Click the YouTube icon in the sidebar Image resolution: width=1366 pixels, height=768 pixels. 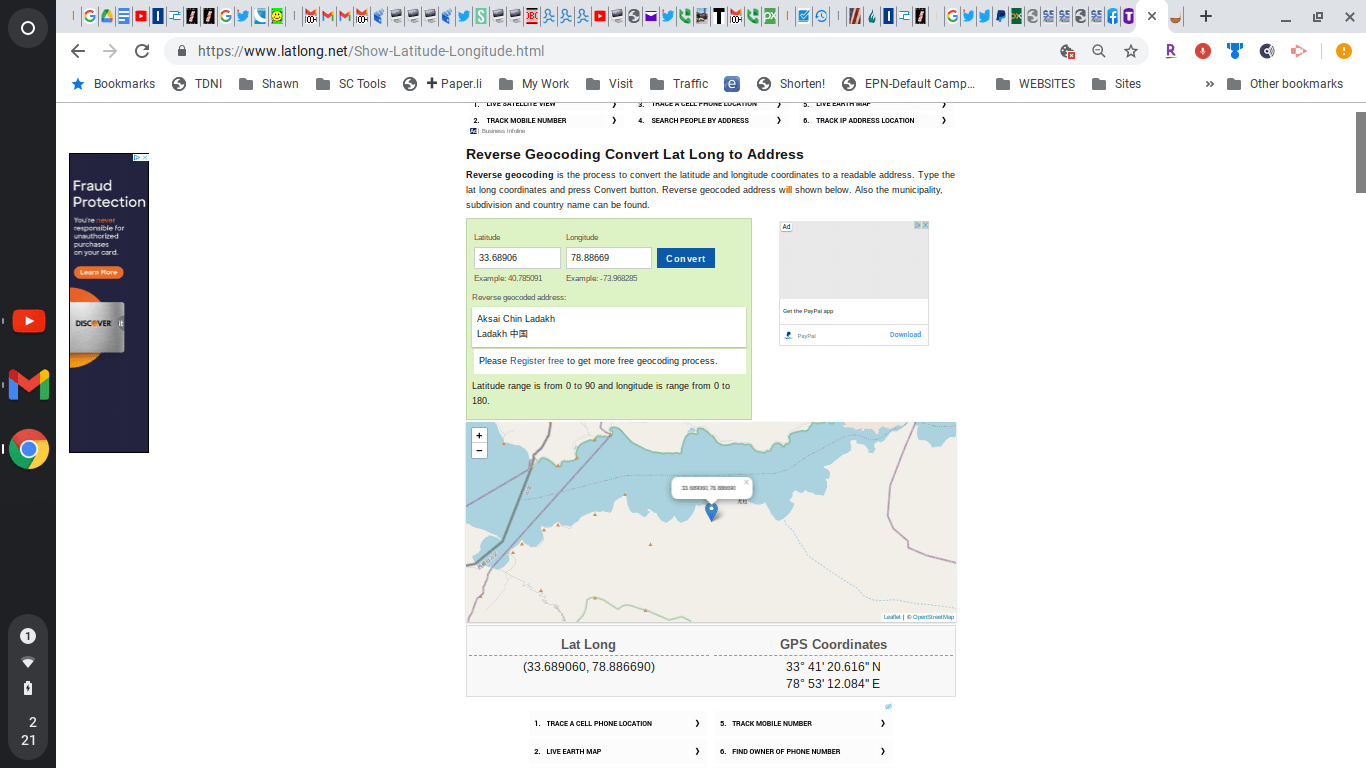(29, 321)
